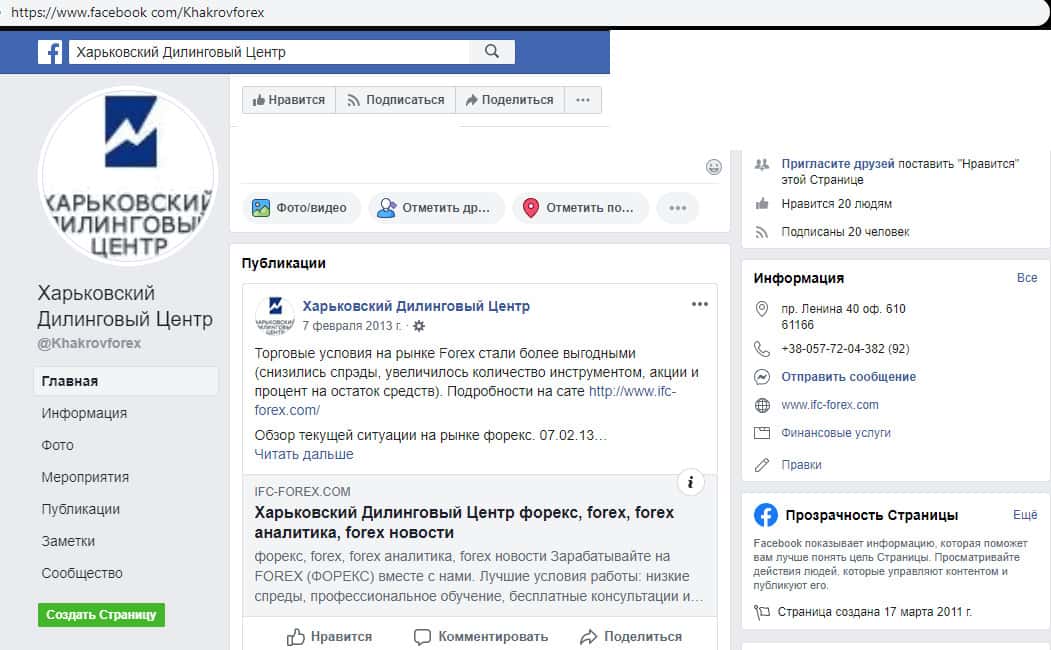1051x650 pixels.
Task: Click the green Создать Страницу button
Action: pos(101,614)
